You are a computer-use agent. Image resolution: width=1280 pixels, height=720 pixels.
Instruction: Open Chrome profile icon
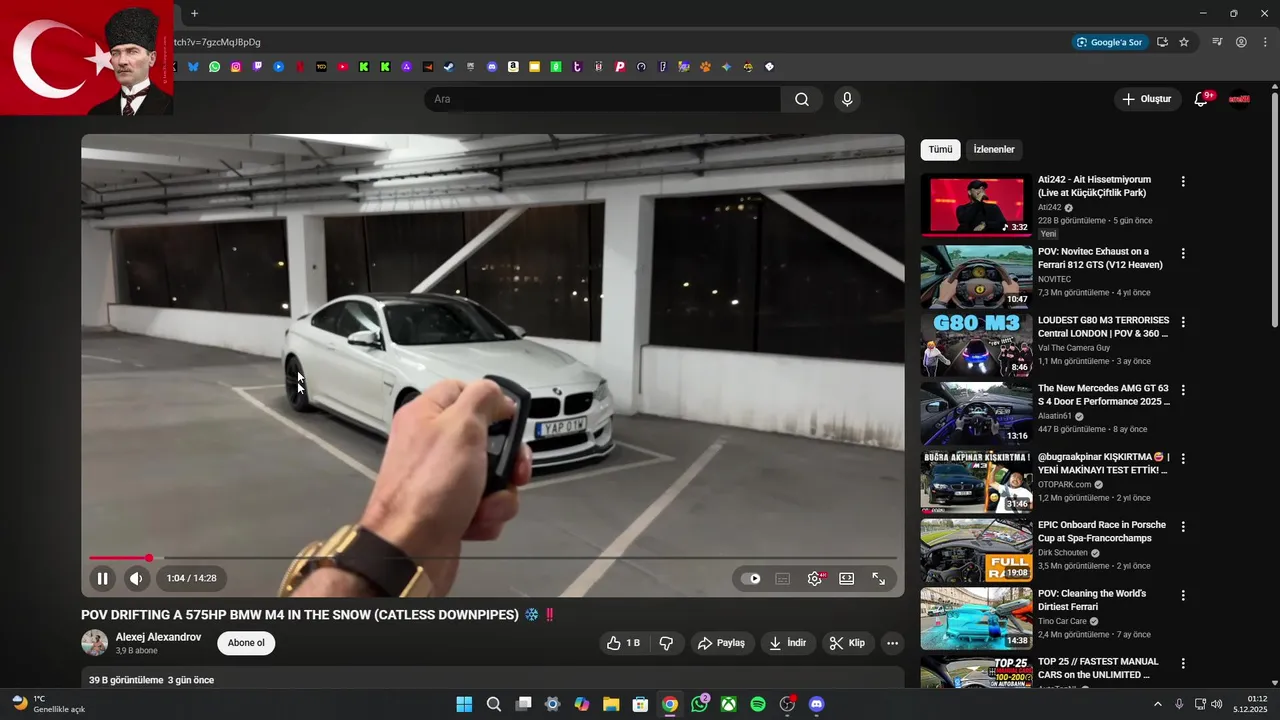1241,42
